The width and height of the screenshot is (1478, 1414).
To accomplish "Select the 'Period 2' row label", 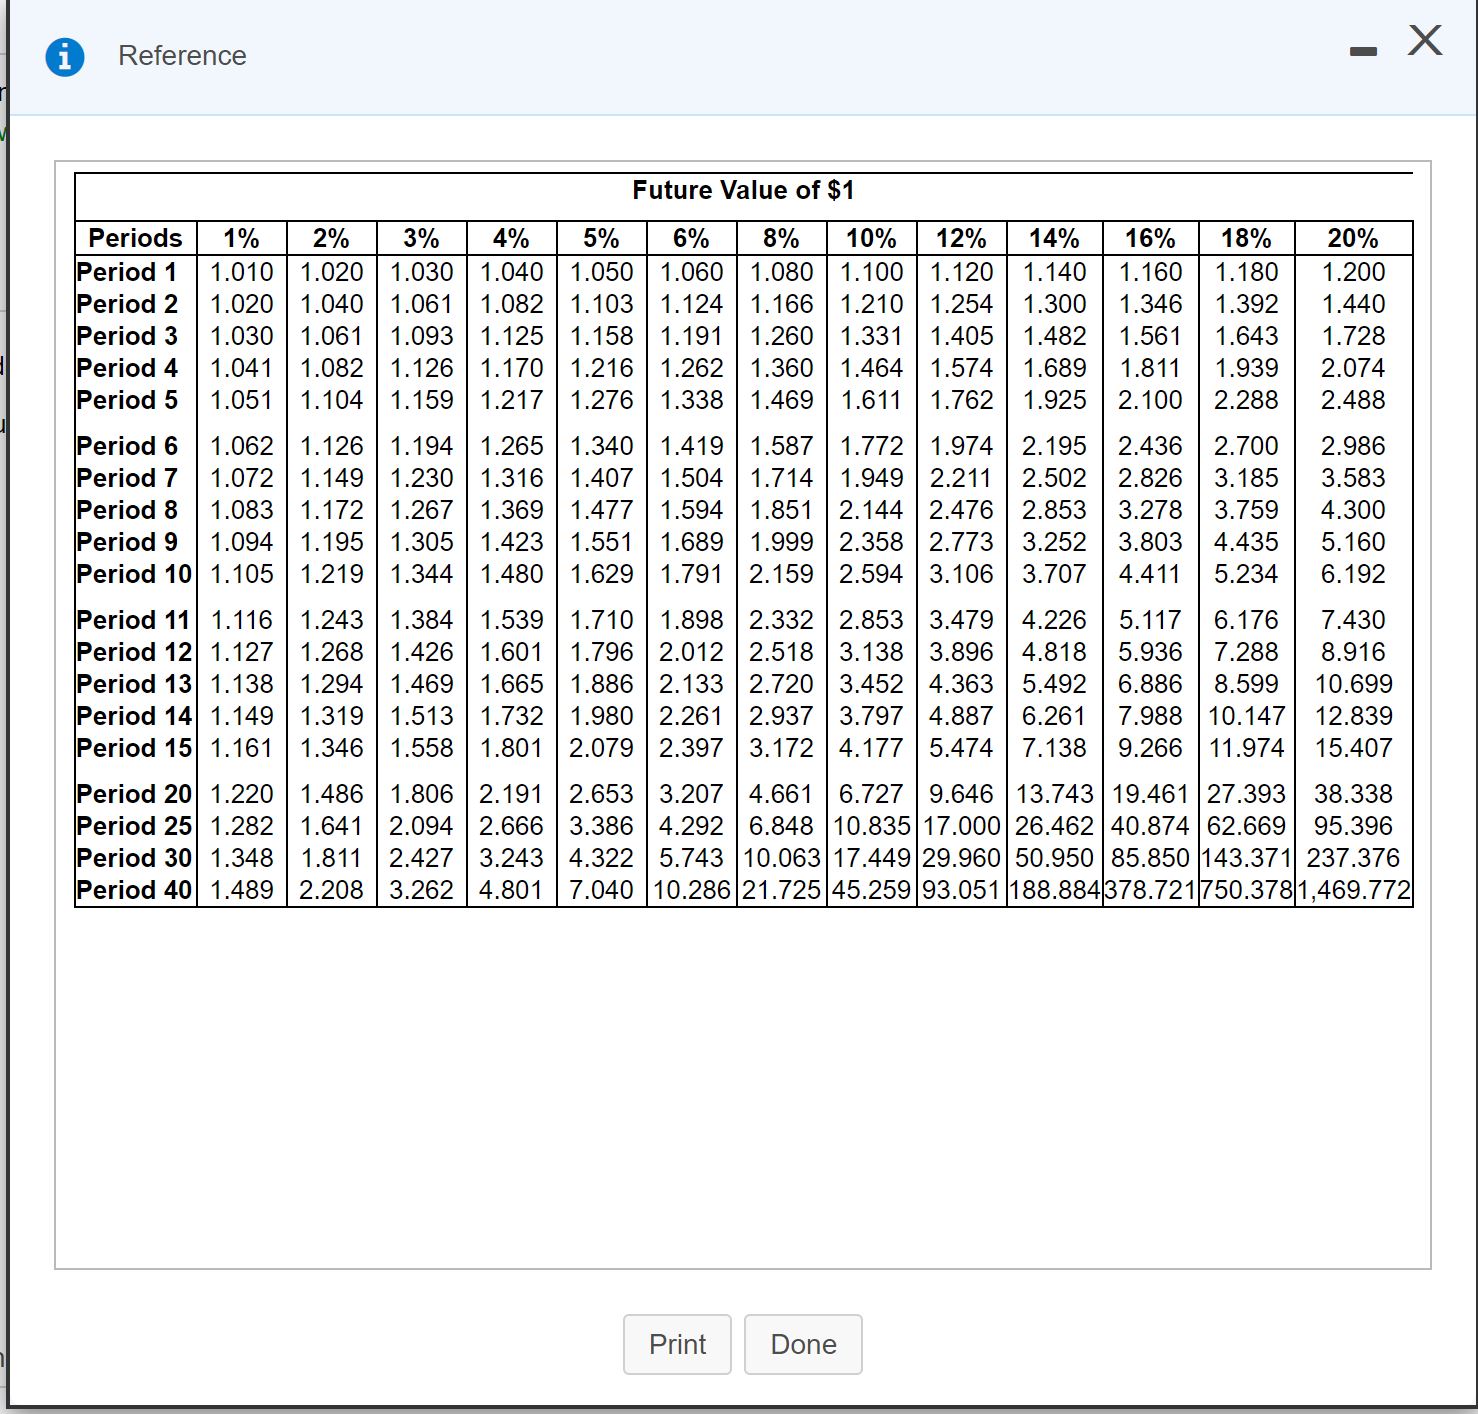I will click(127, 304).
